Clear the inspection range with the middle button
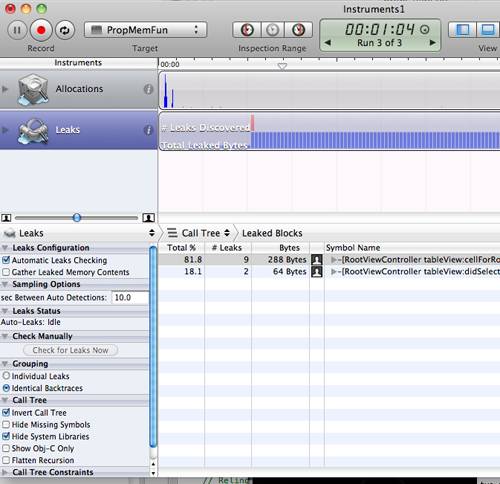Viewport: 500px width, 484px height. coord(273,30)
